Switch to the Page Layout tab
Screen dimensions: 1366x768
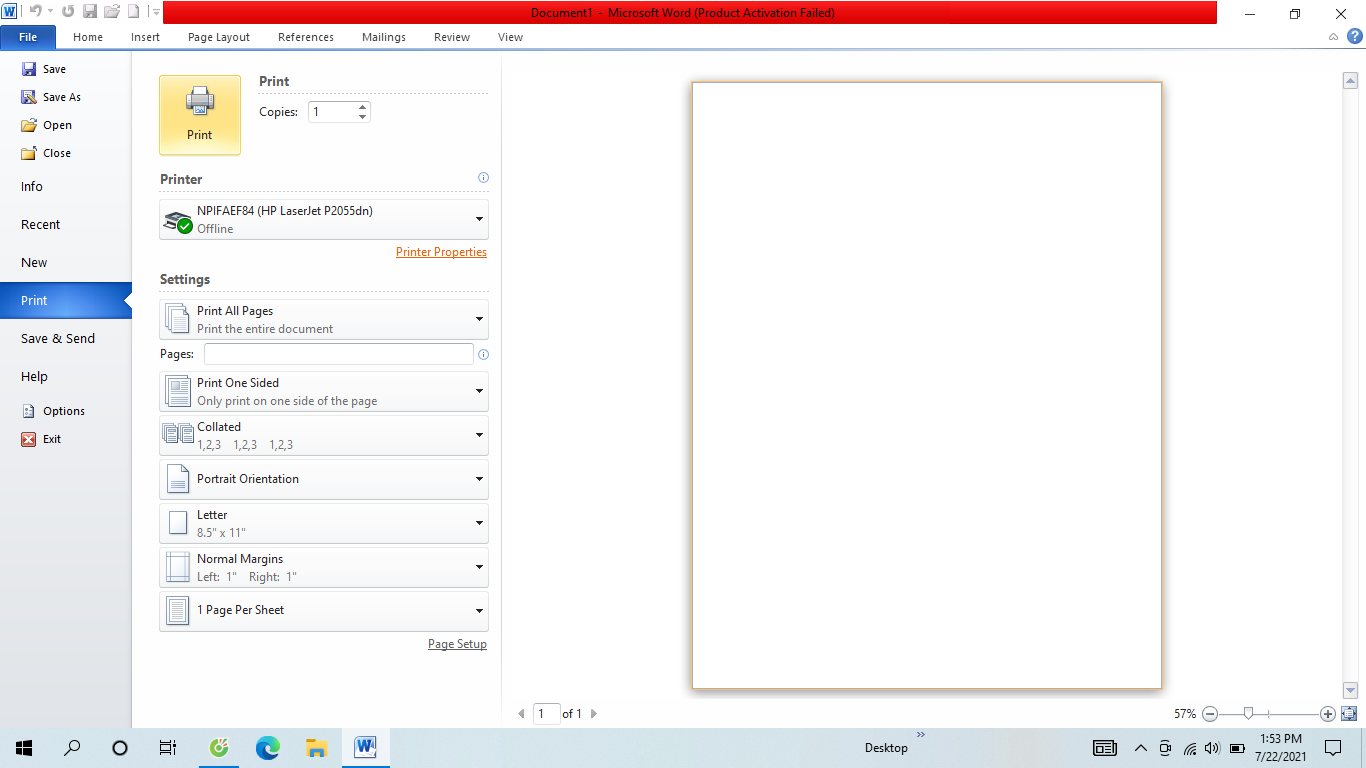pos(219,37)
